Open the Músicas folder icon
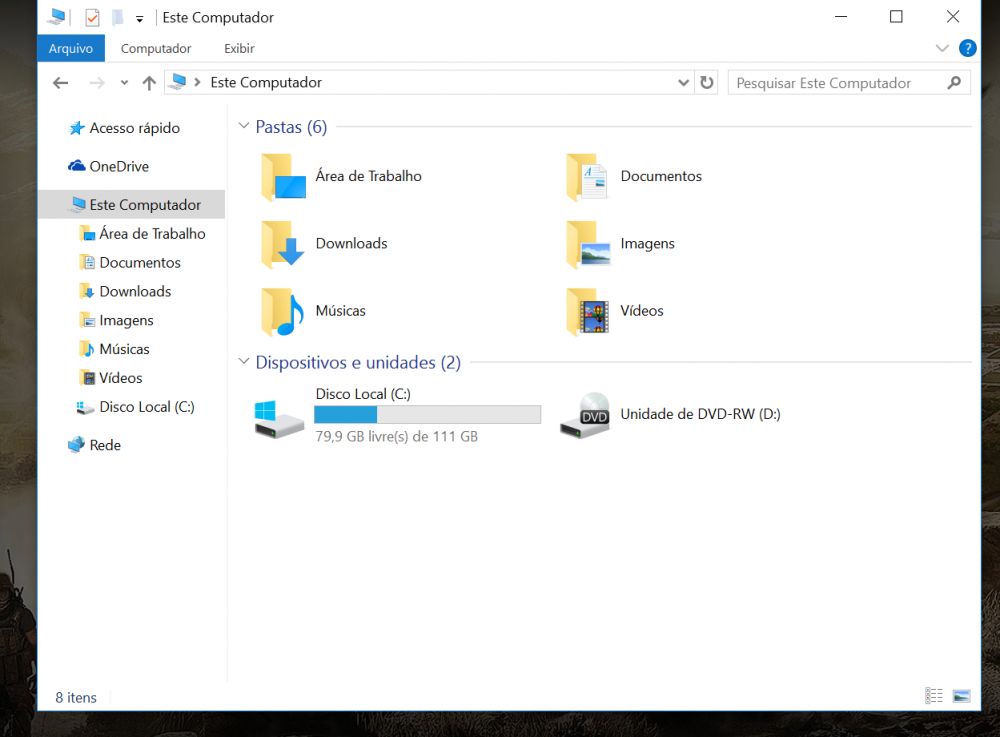1000x737 pixels. pyautogui.click(x=283, y=311)
